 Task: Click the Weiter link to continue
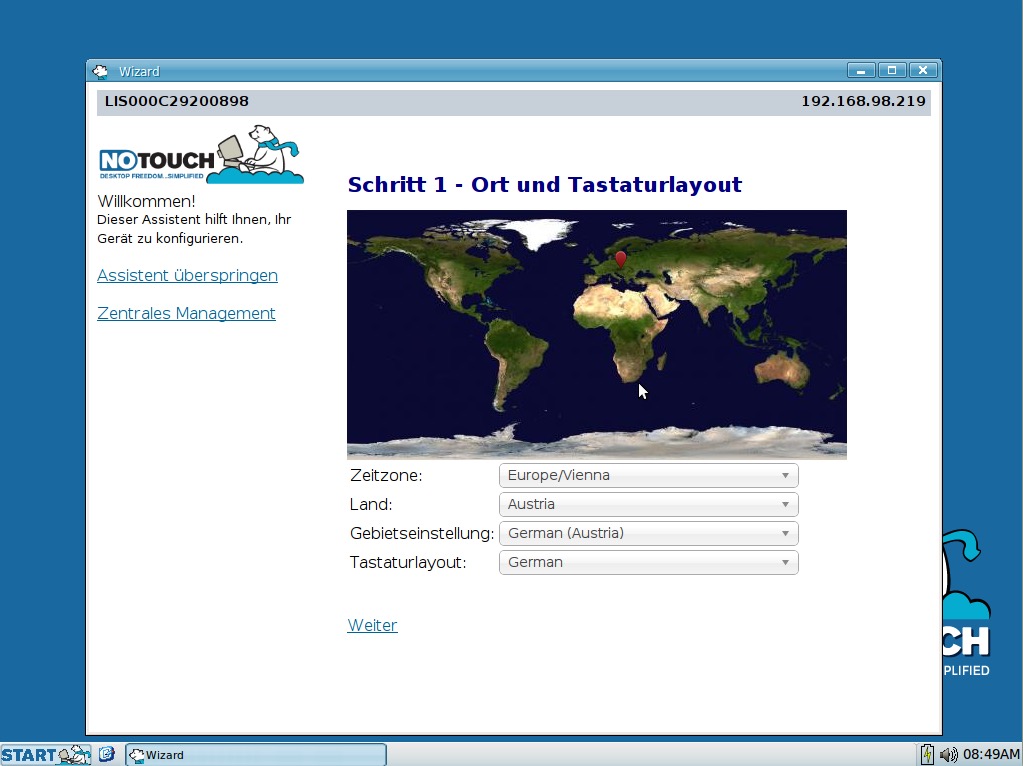coord(372,625)
